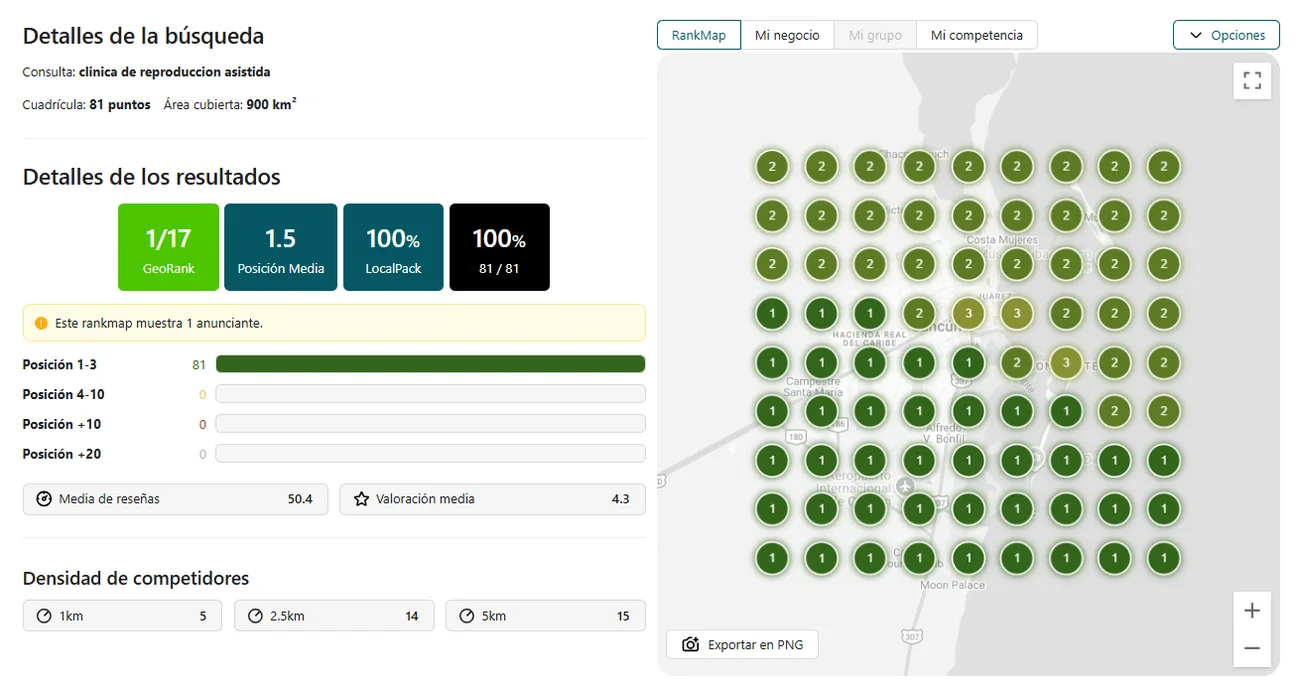Click the black 81 / 81 coverage card

(499, 248)
